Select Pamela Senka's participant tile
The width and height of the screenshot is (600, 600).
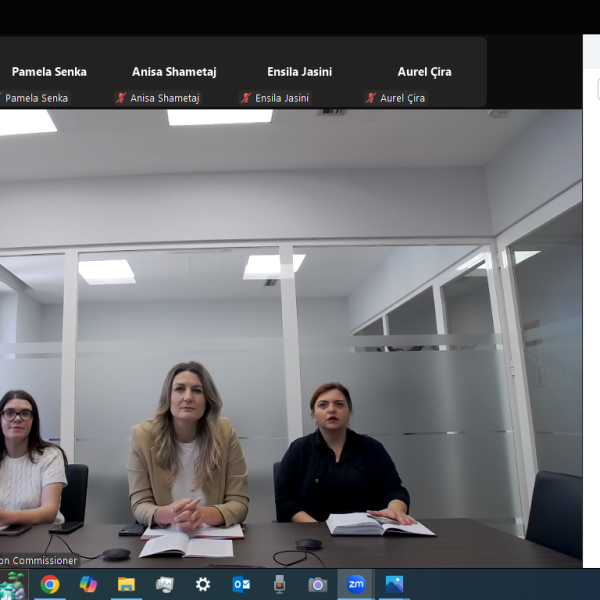(49, 72)
